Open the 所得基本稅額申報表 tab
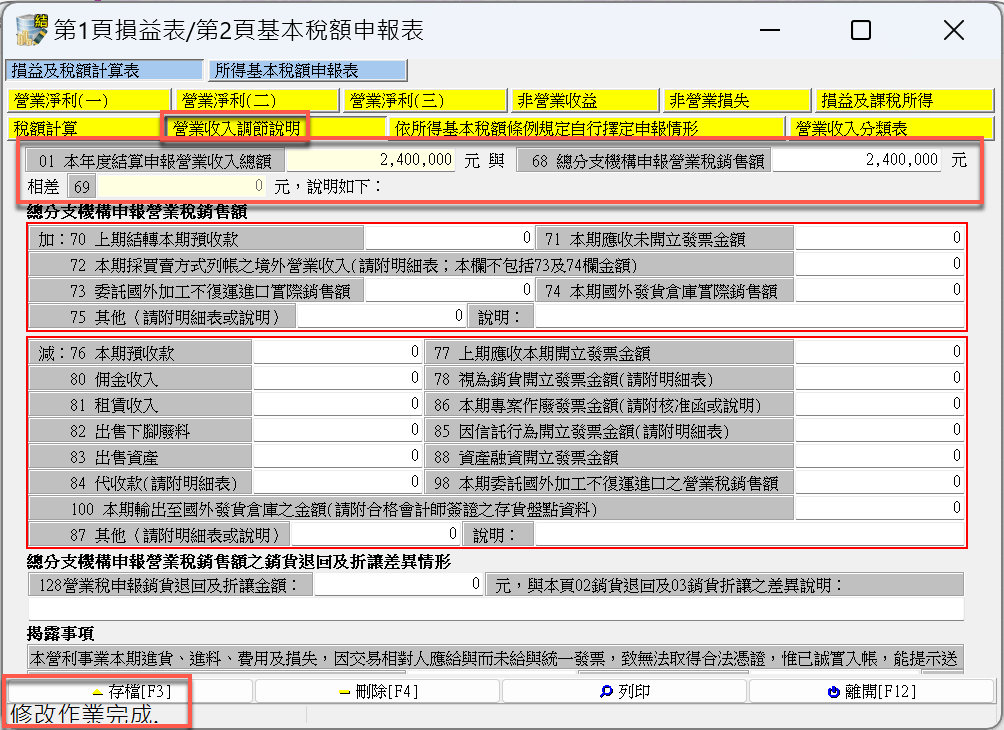This screenshot has width=1004, height=730. pos(308,70)
